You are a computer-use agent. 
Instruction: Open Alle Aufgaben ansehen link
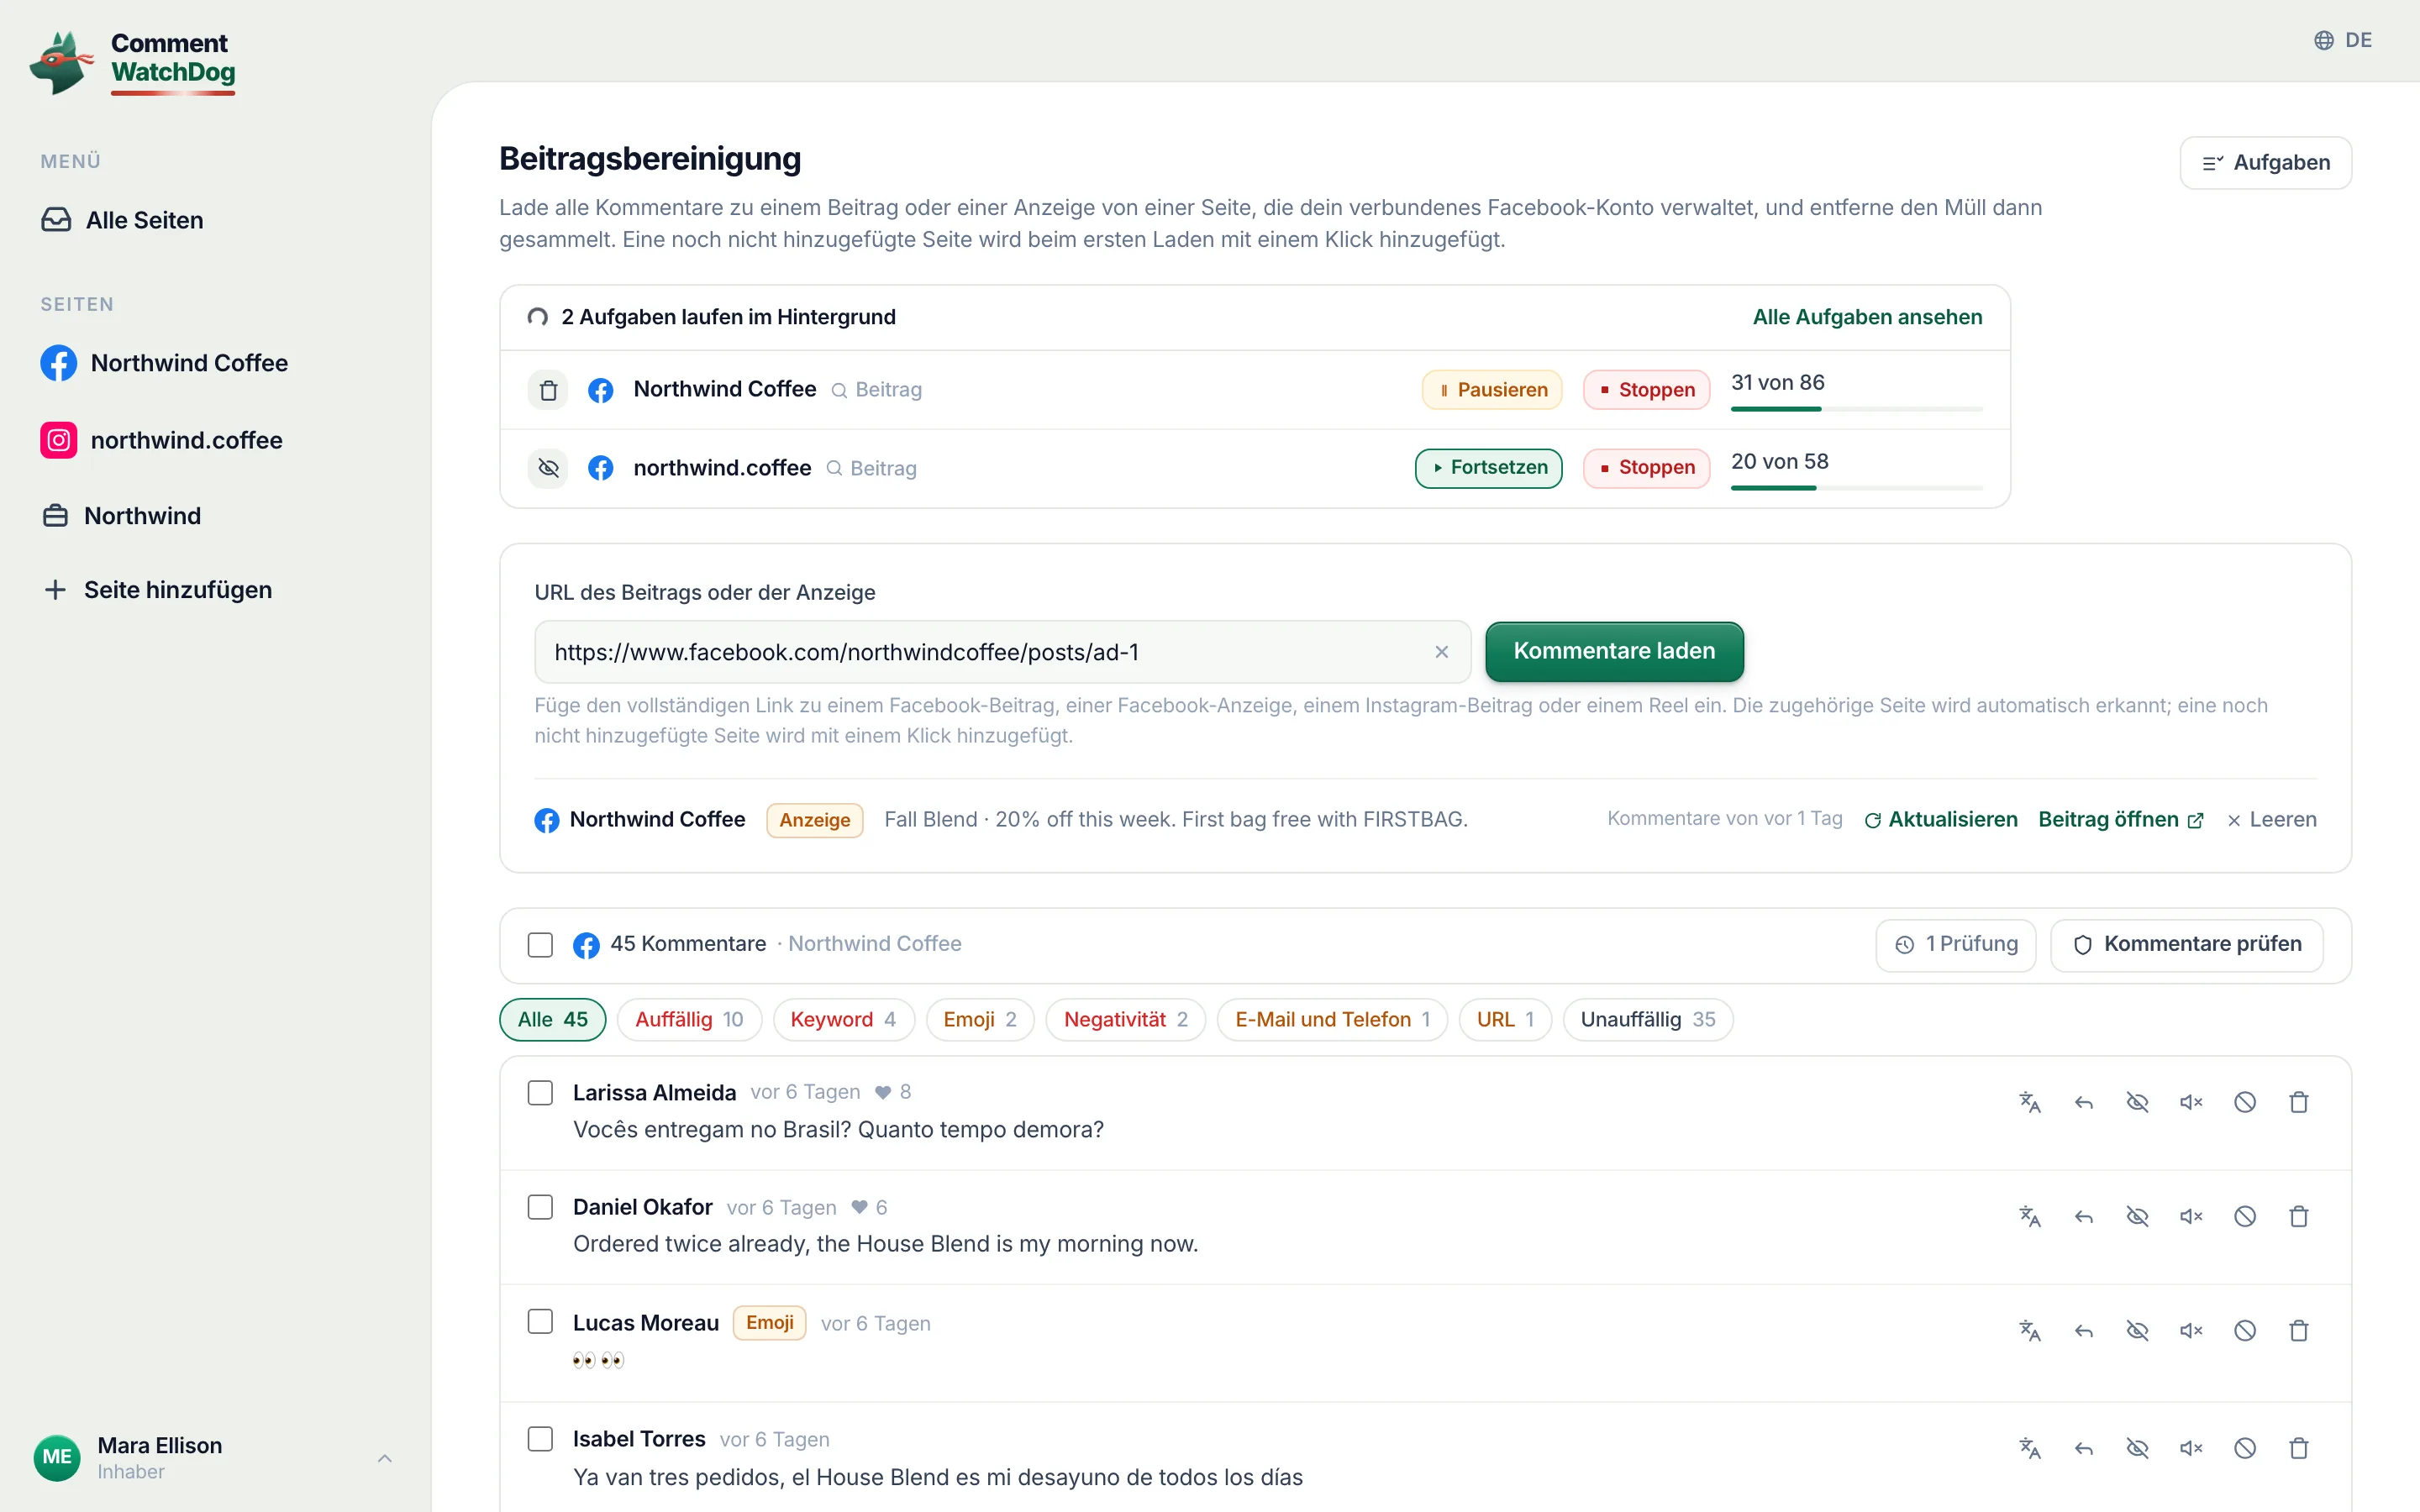(1867, 317)
